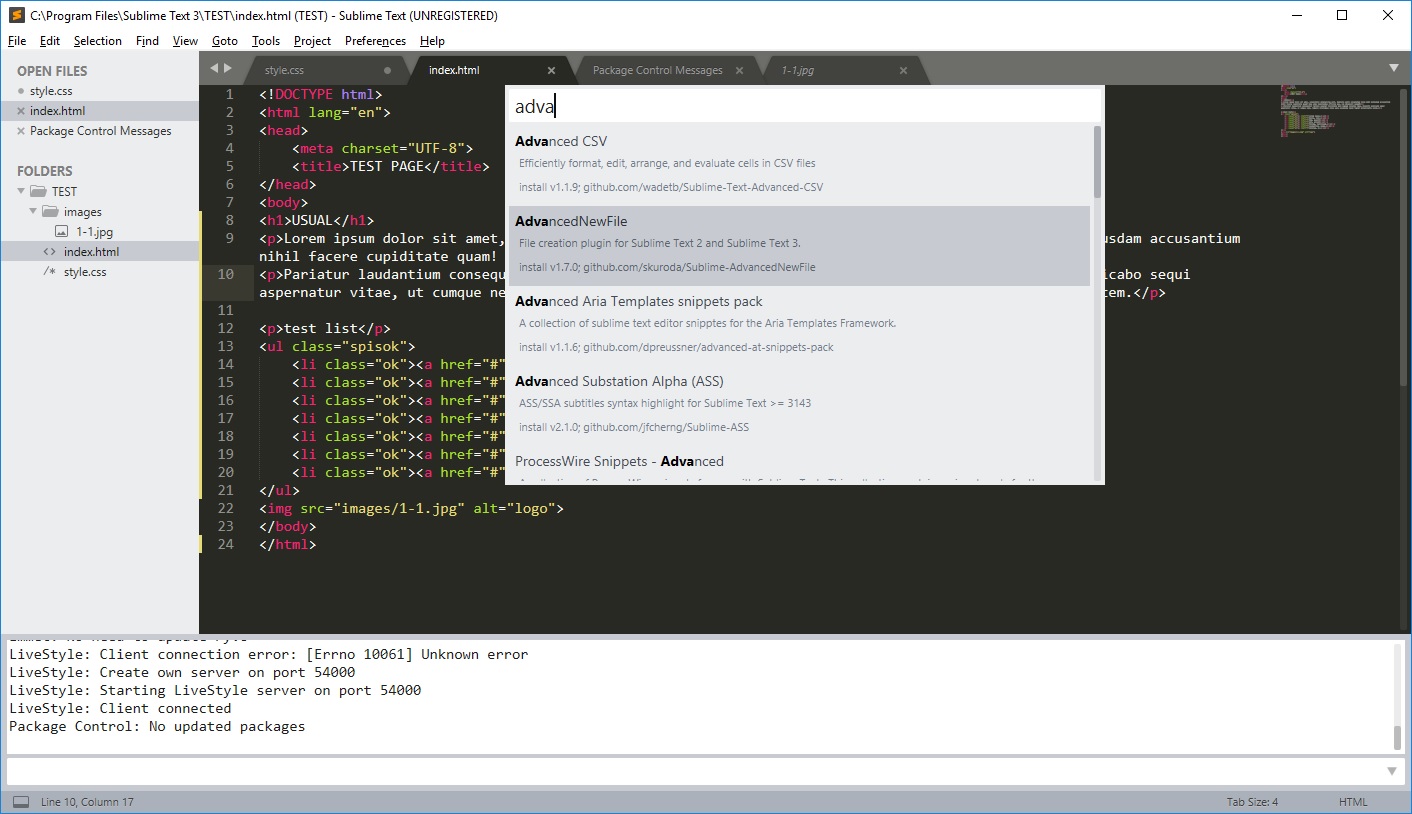Open the Find menu
The image size is (1412, 814).
tap(147, 41)
